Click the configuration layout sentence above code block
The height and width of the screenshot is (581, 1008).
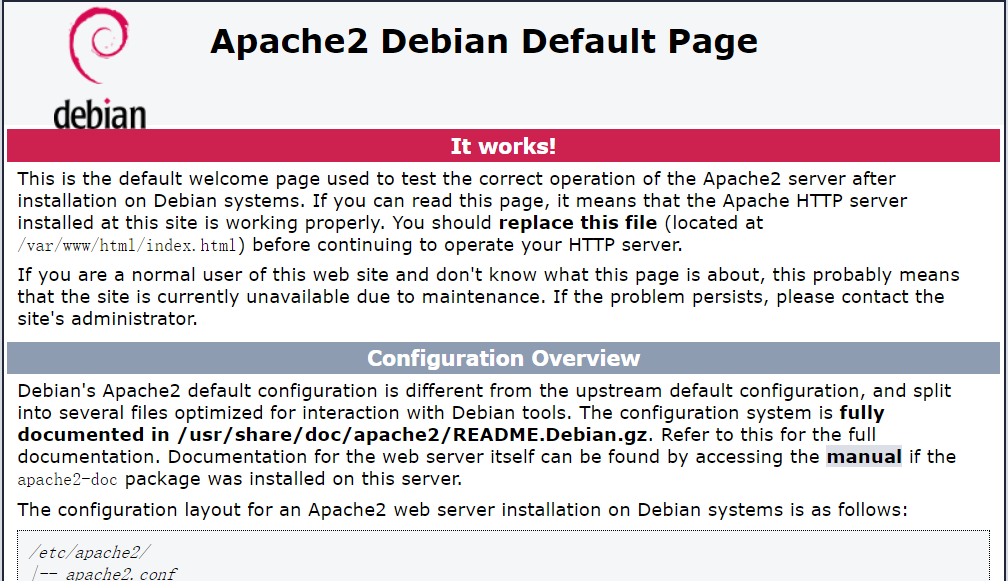click(x=462, y=509)
